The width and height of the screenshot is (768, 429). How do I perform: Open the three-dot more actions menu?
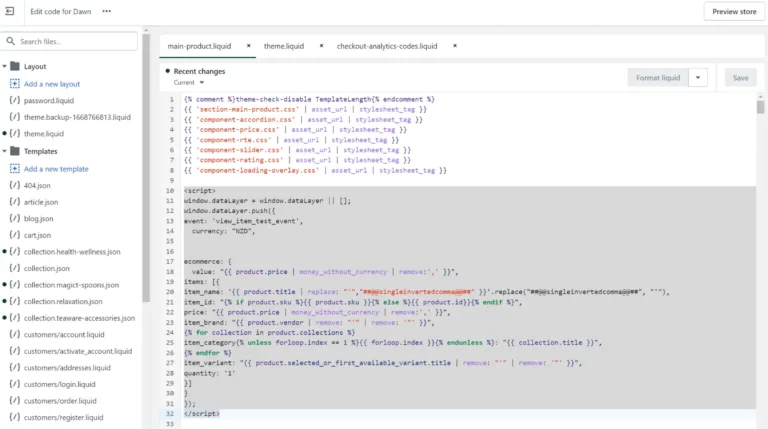tap(106, 11)
